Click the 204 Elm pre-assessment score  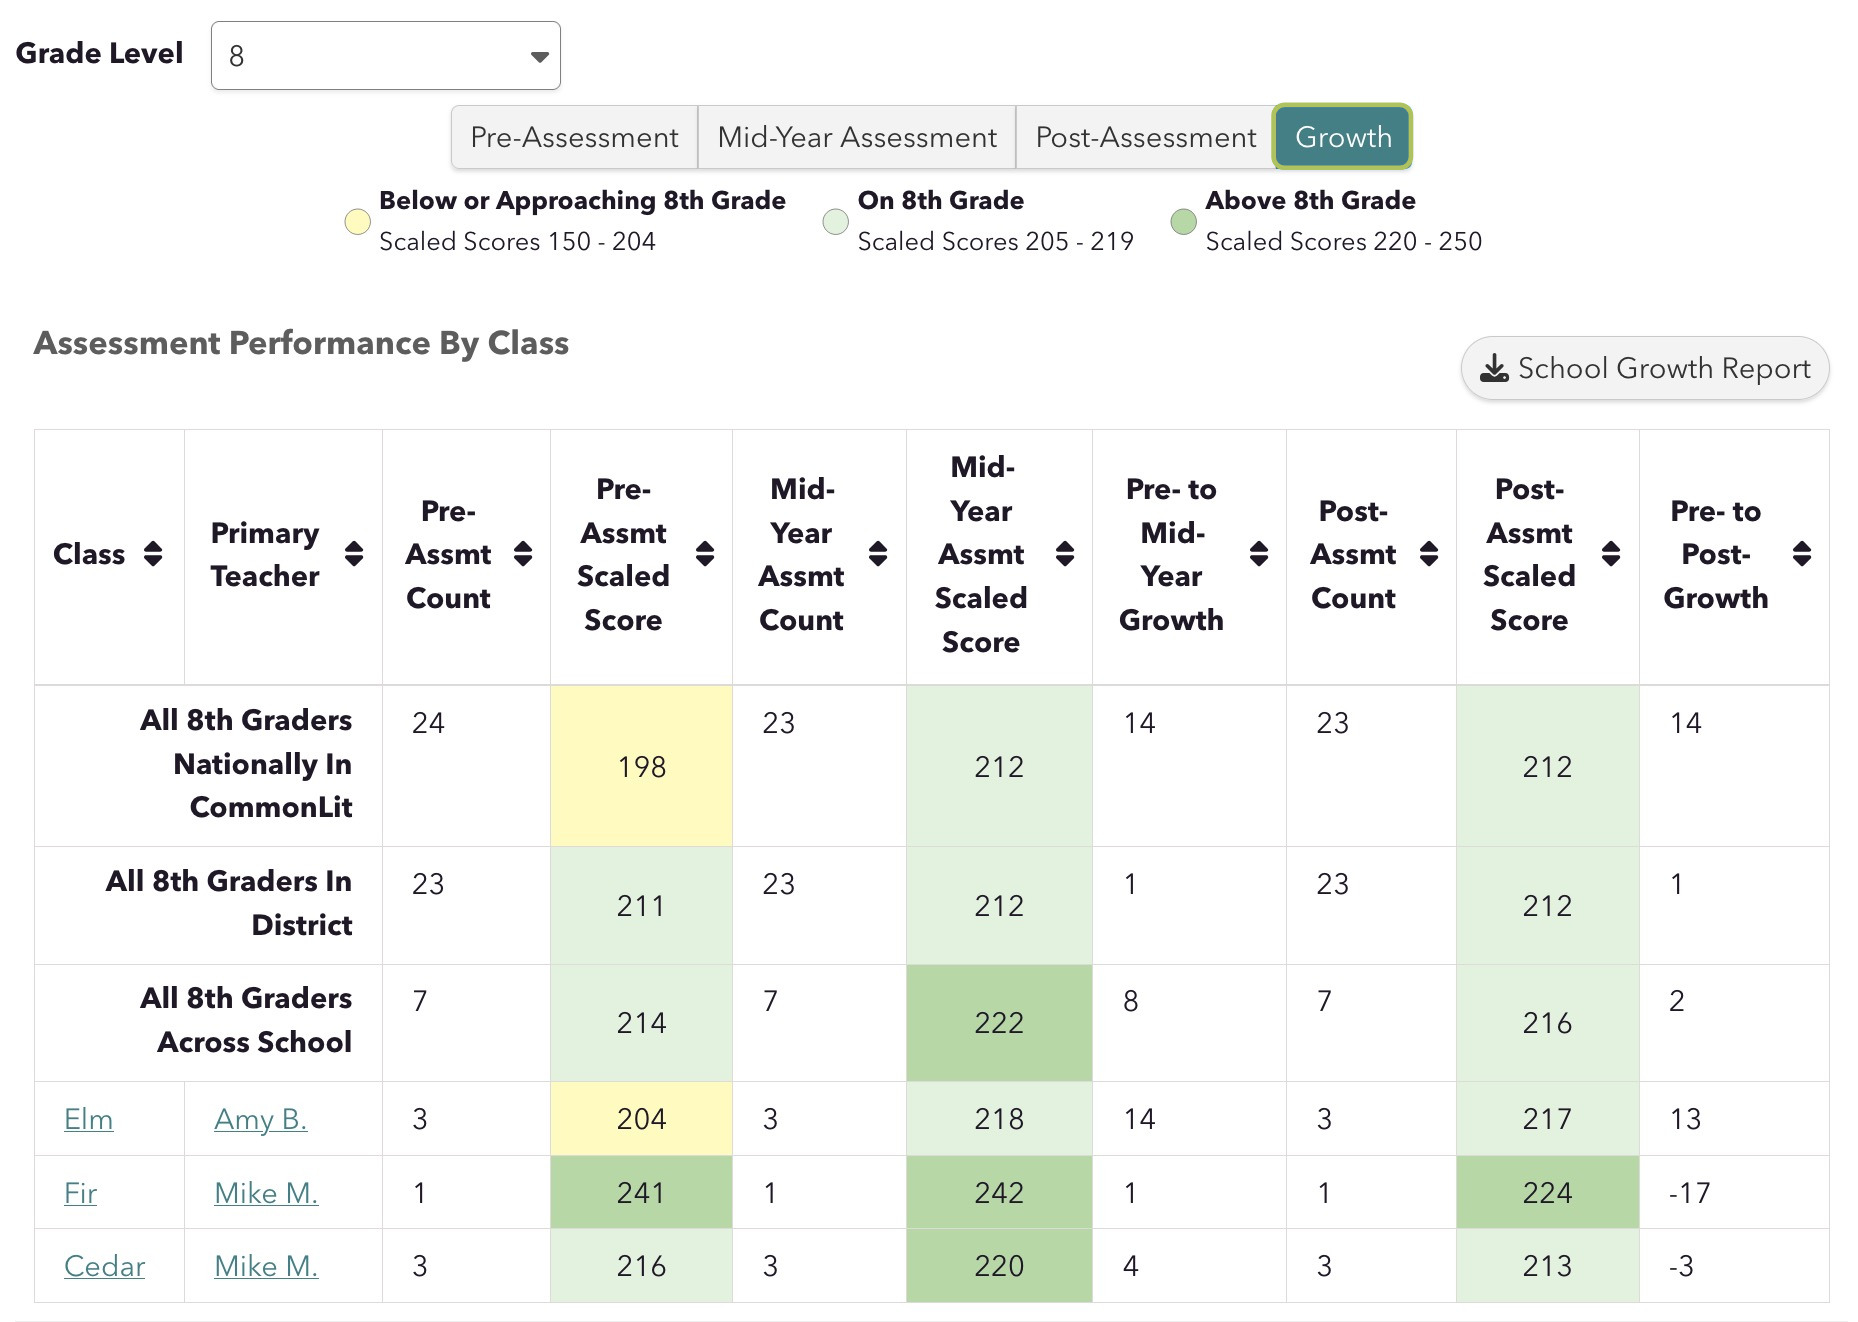coord(641,1119)
